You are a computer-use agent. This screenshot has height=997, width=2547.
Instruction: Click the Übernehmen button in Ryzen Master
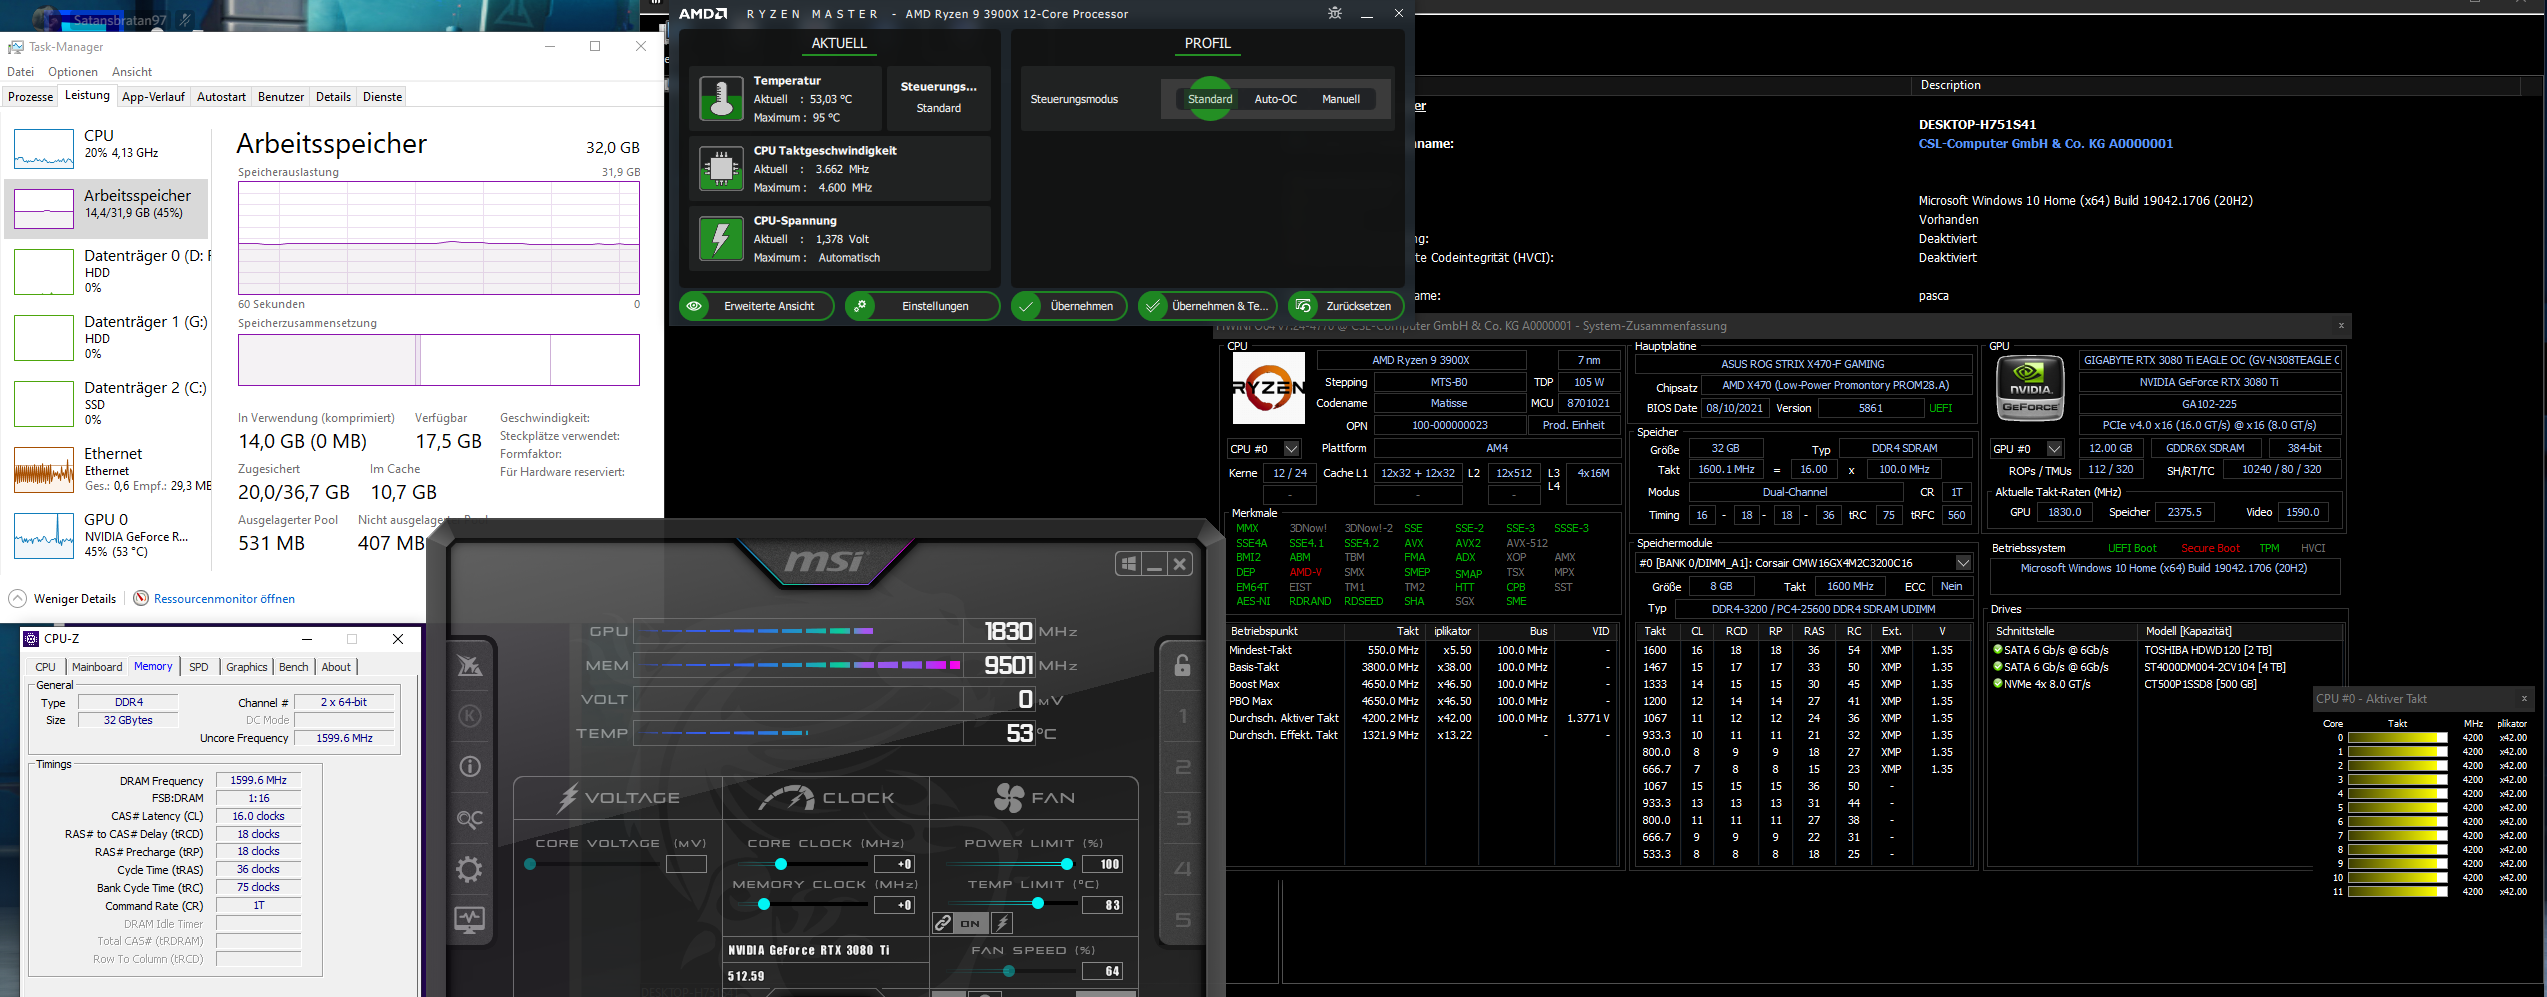(1069, 306)
